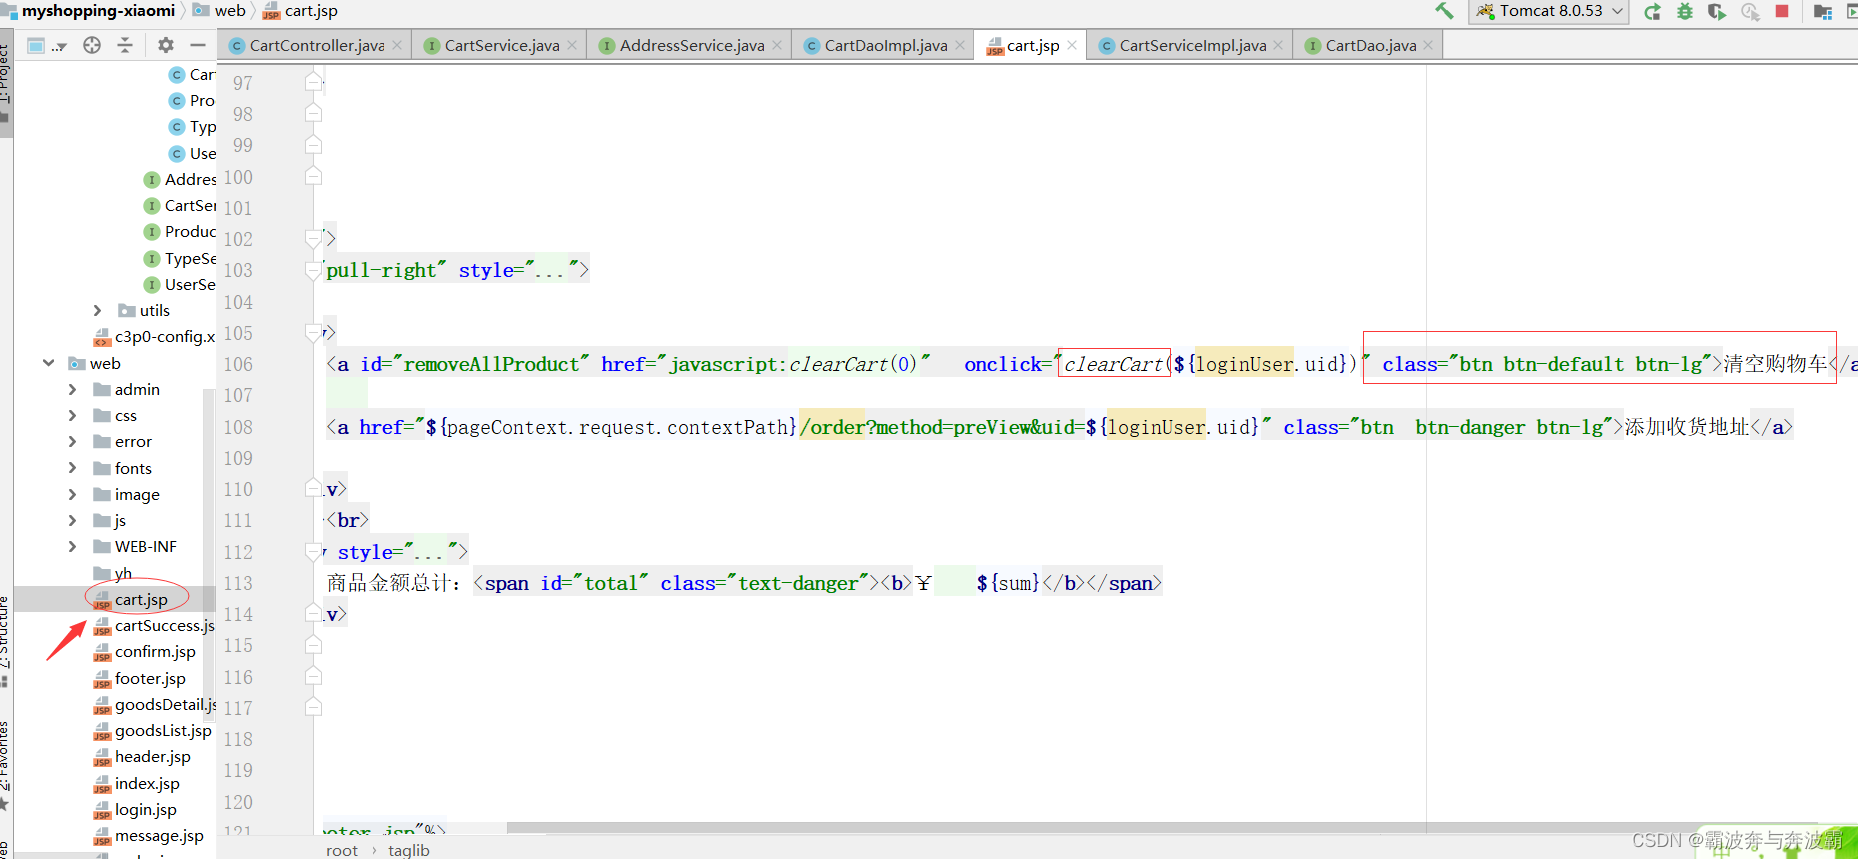Open the Project view mode dropdown

(47, 45)
